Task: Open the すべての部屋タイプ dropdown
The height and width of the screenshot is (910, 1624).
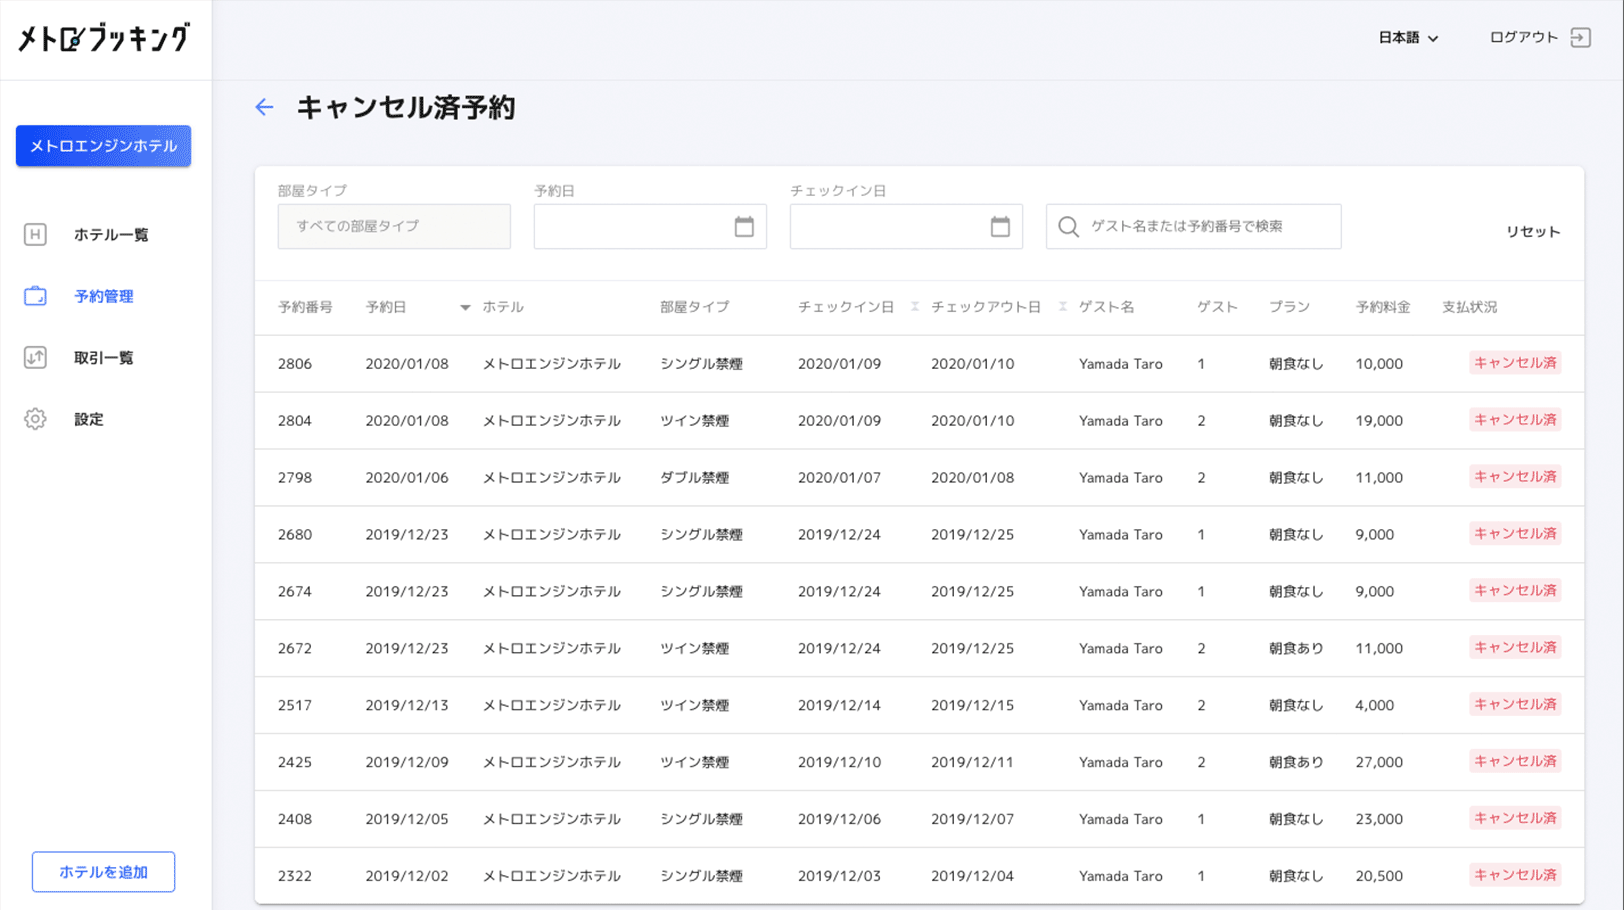Action: point(394,226)
